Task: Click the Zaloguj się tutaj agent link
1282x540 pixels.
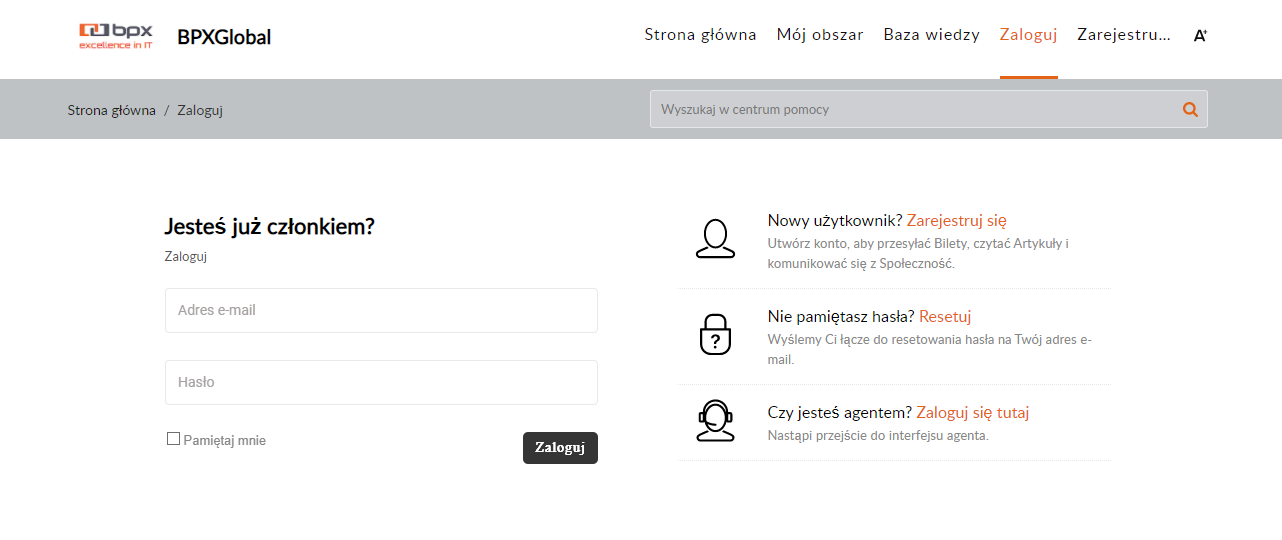Action: pos(972,412)
